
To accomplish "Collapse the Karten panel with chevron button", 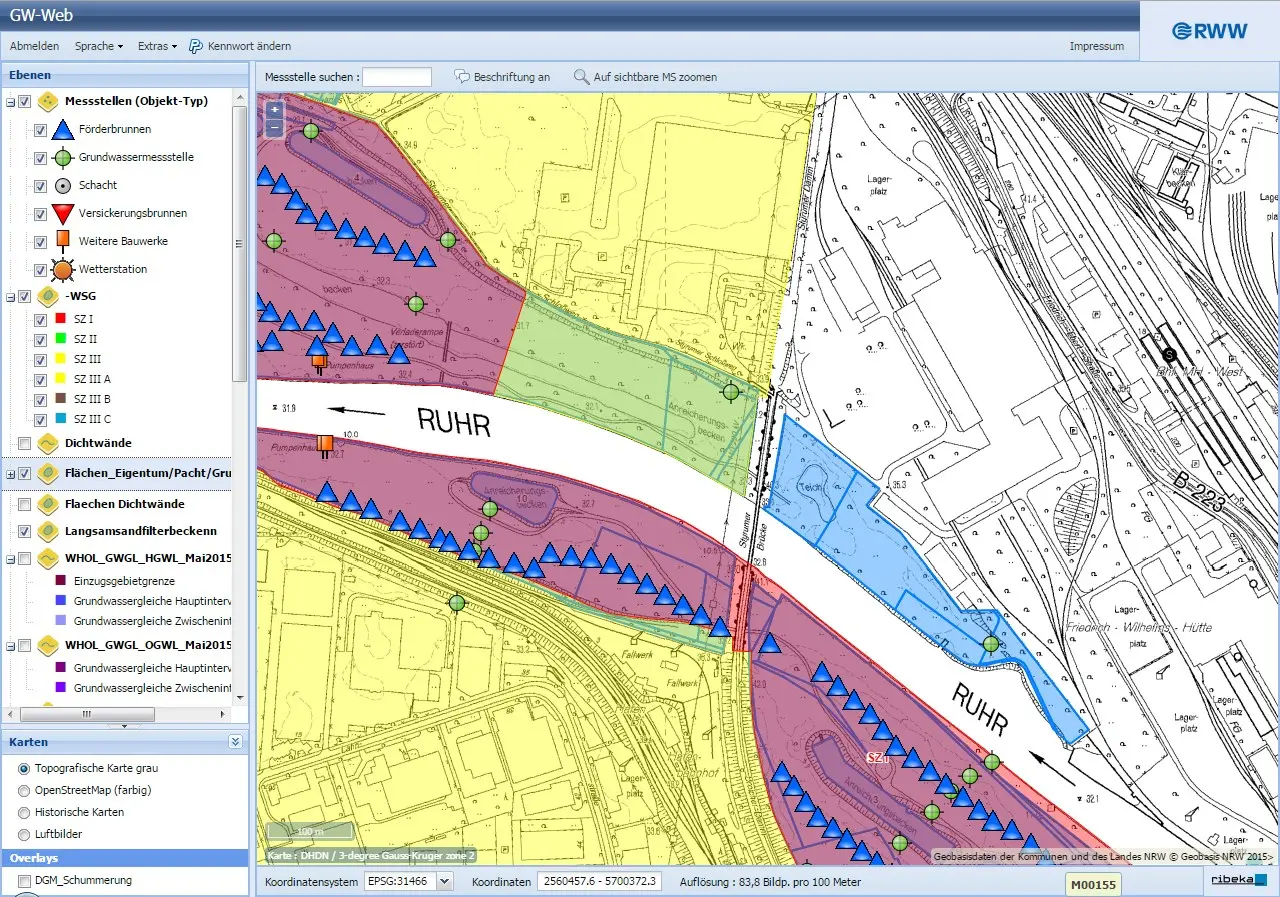I will point(235,742).
